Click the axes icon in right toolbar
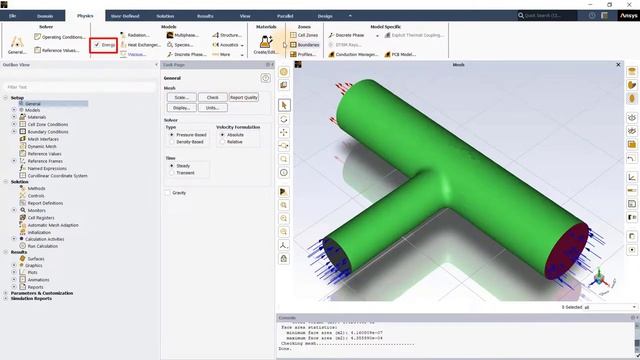 pos(632,177)
